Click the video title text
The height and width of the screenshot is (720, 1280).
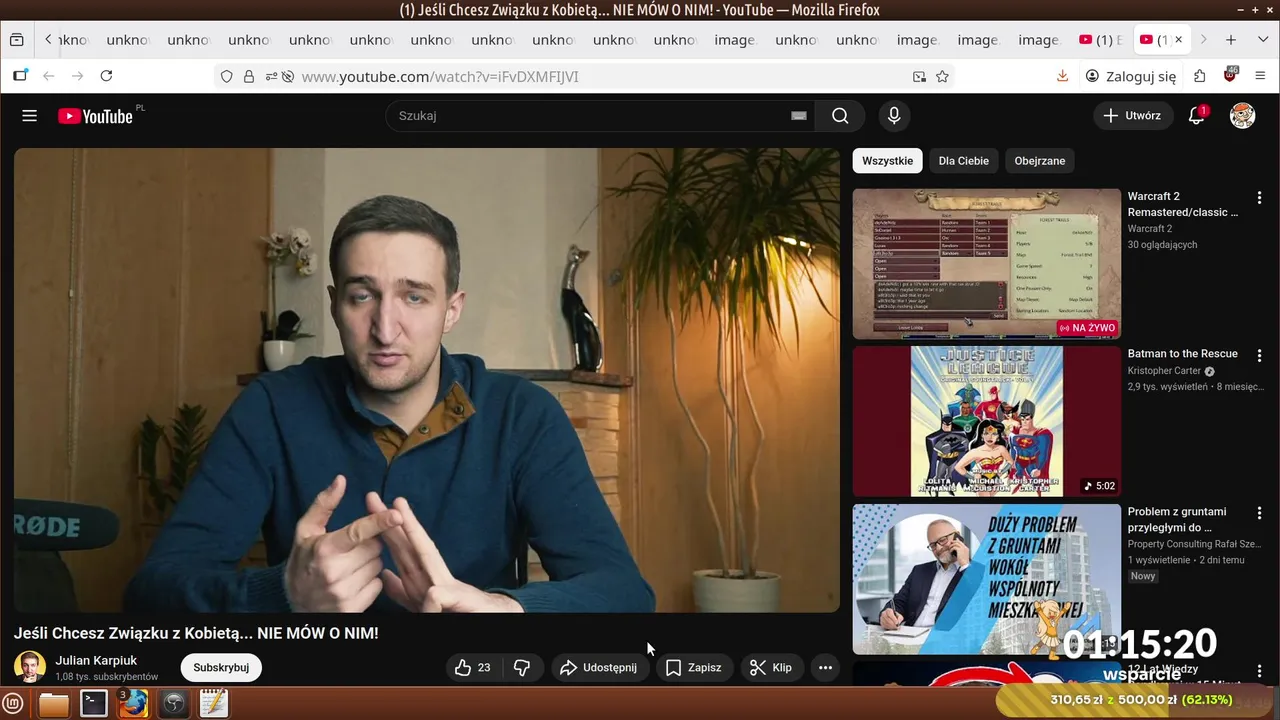(196, 633)
